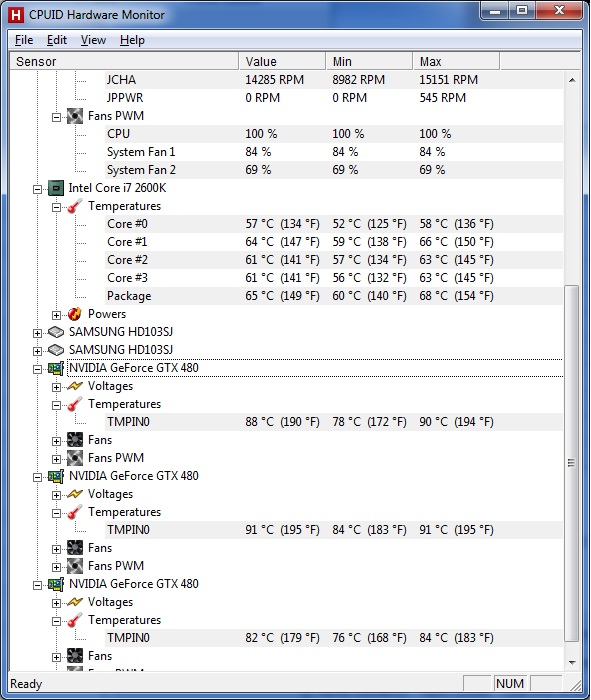Select the JCHA fan row

coord(333,80)
